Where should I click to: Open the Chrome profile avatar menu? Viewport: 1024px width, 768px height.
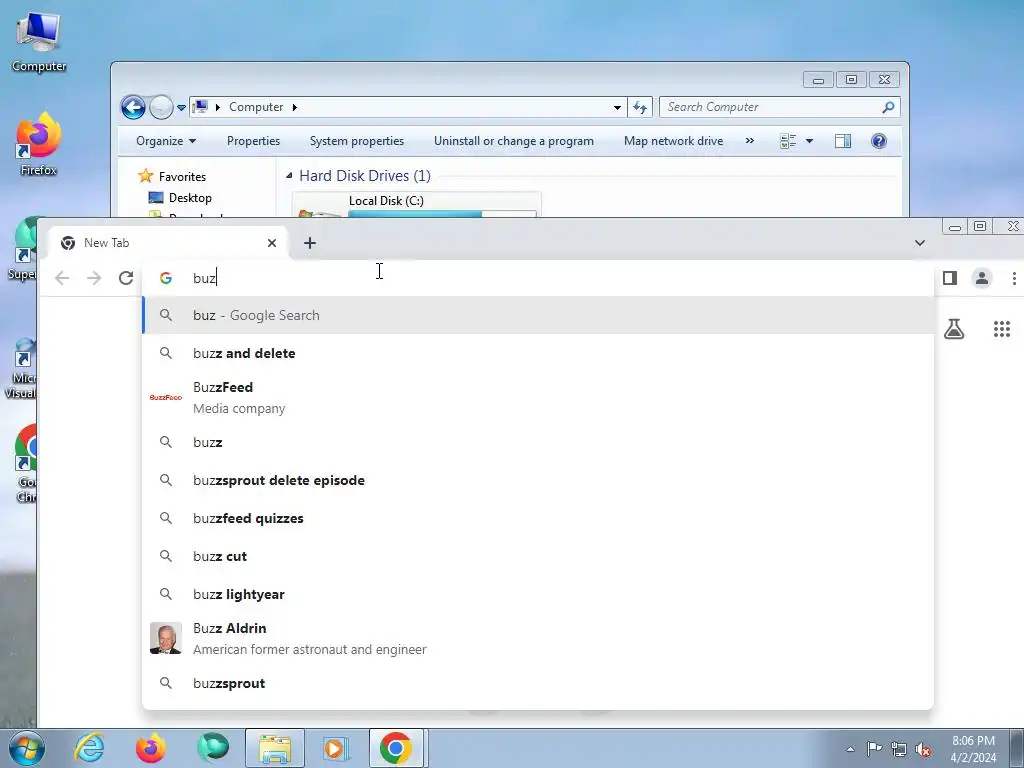click(982, 278)
